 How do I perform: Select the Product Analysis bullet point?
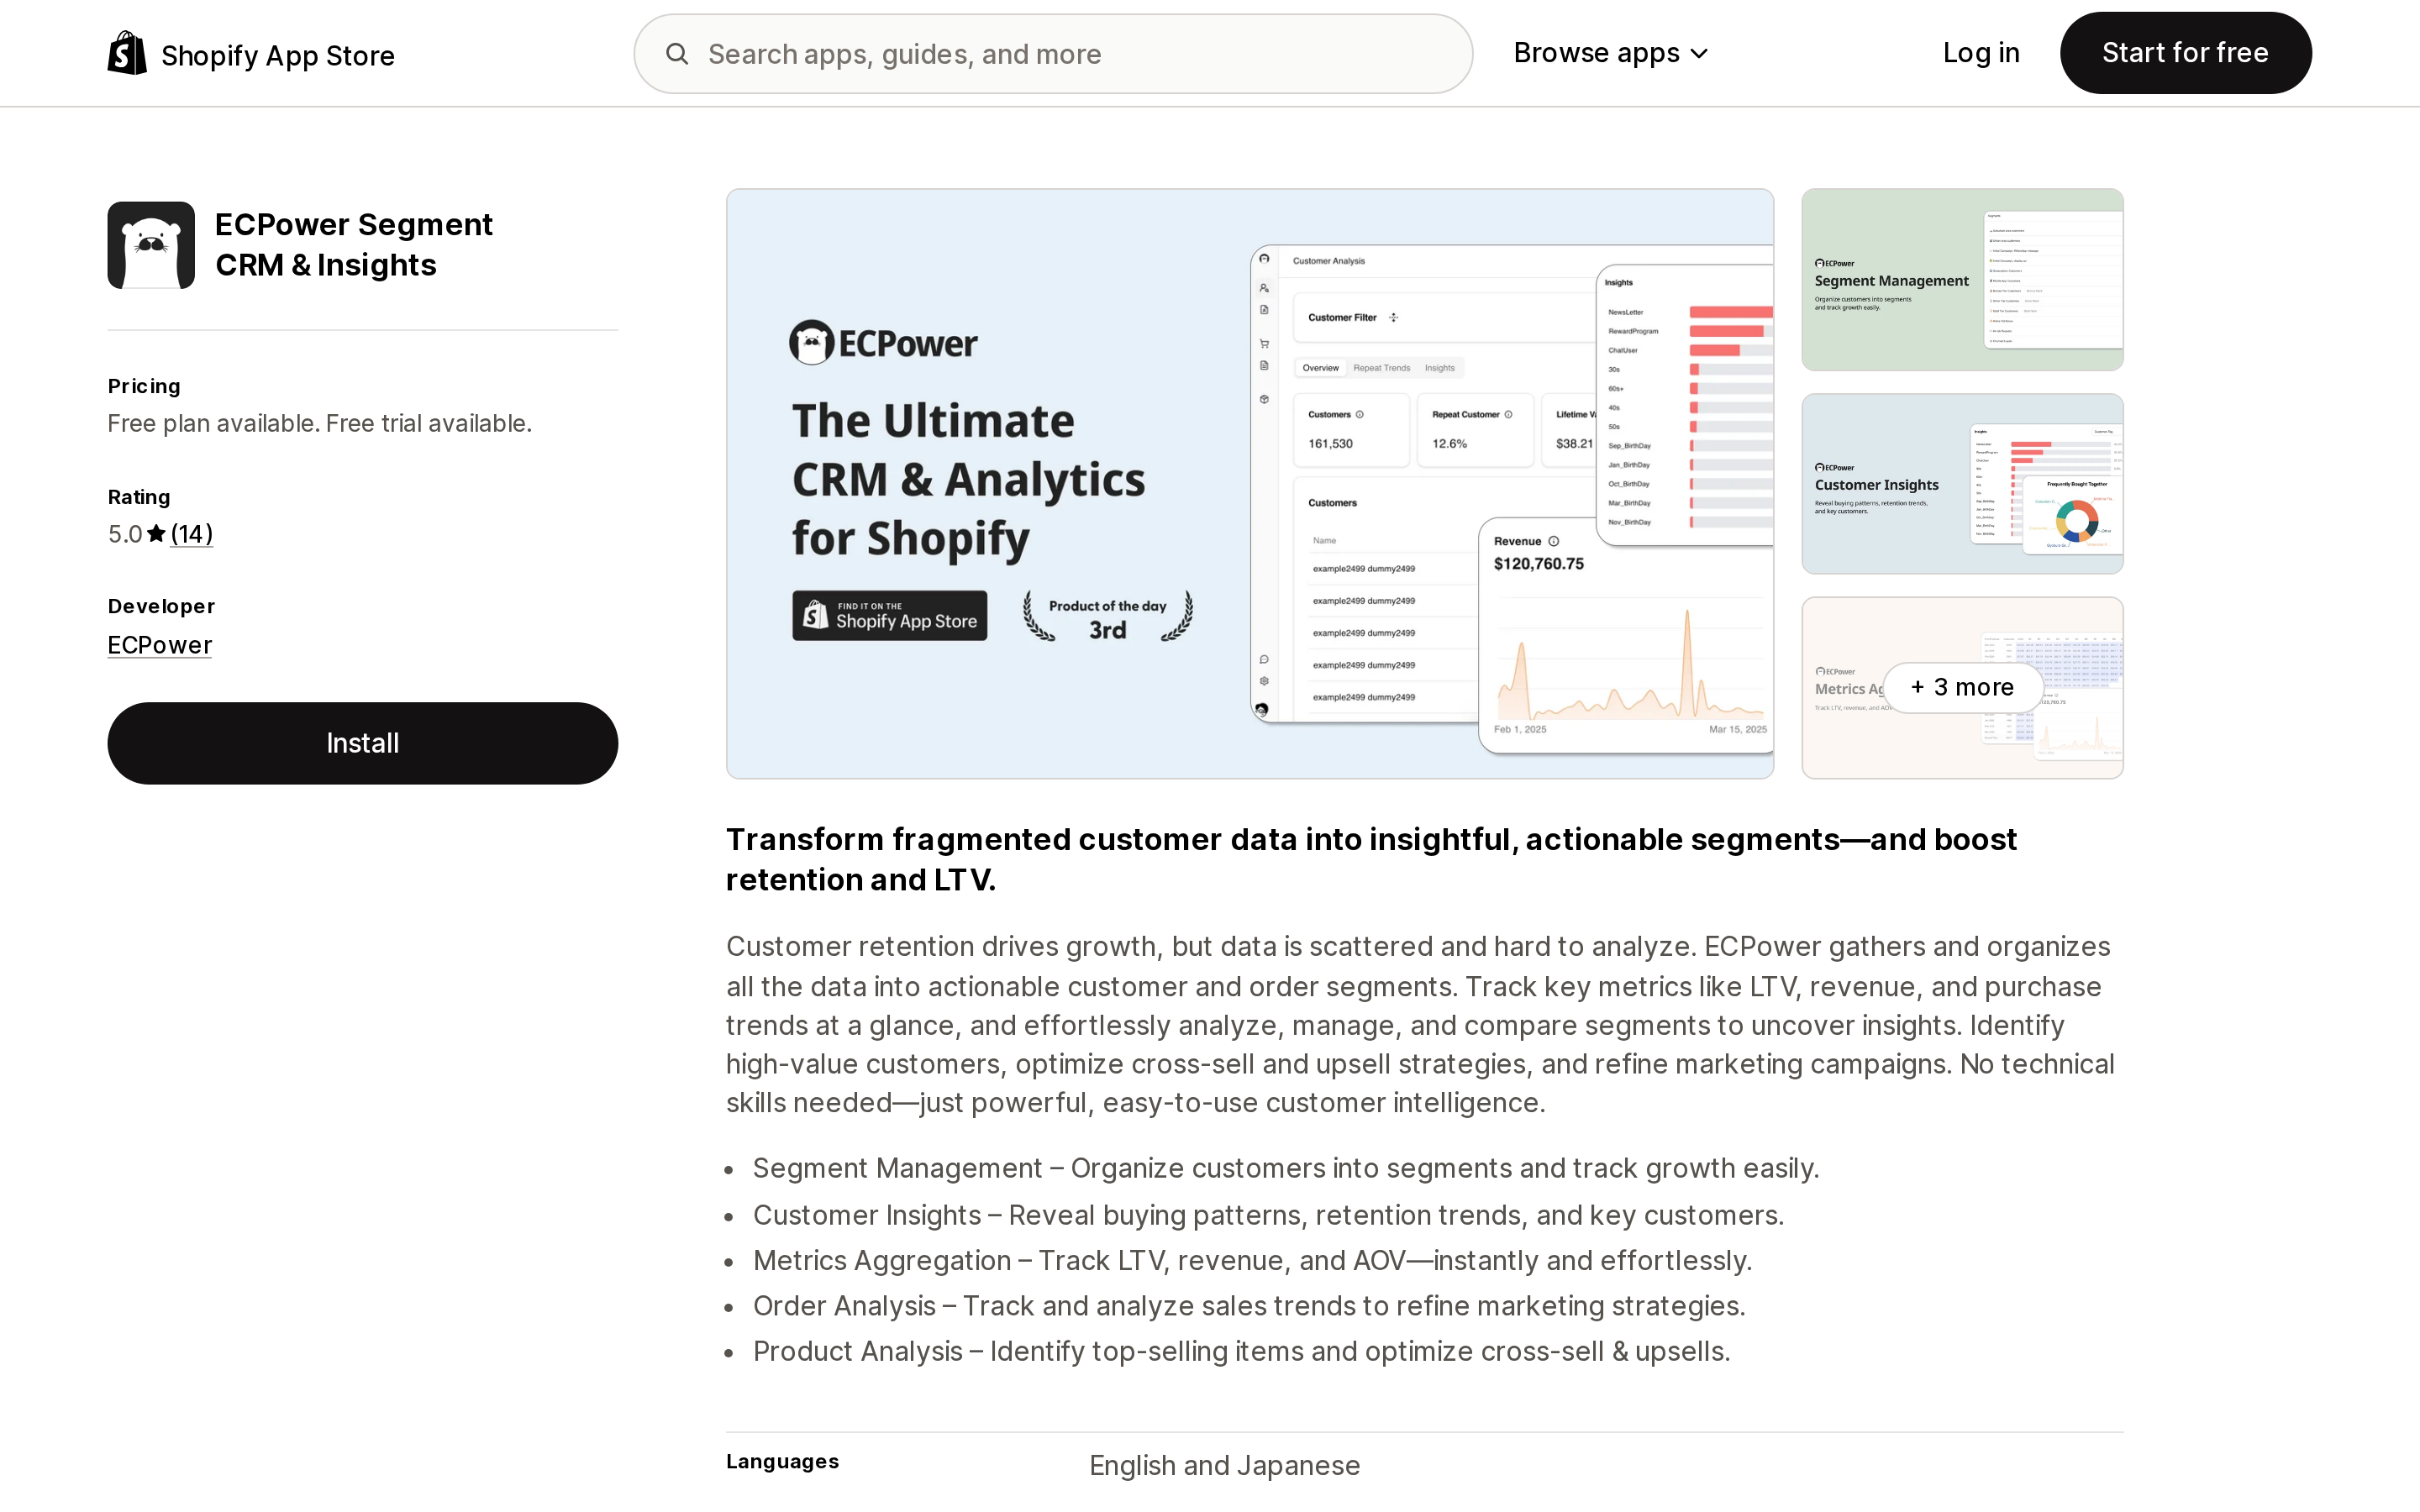coord(1241,1351)
